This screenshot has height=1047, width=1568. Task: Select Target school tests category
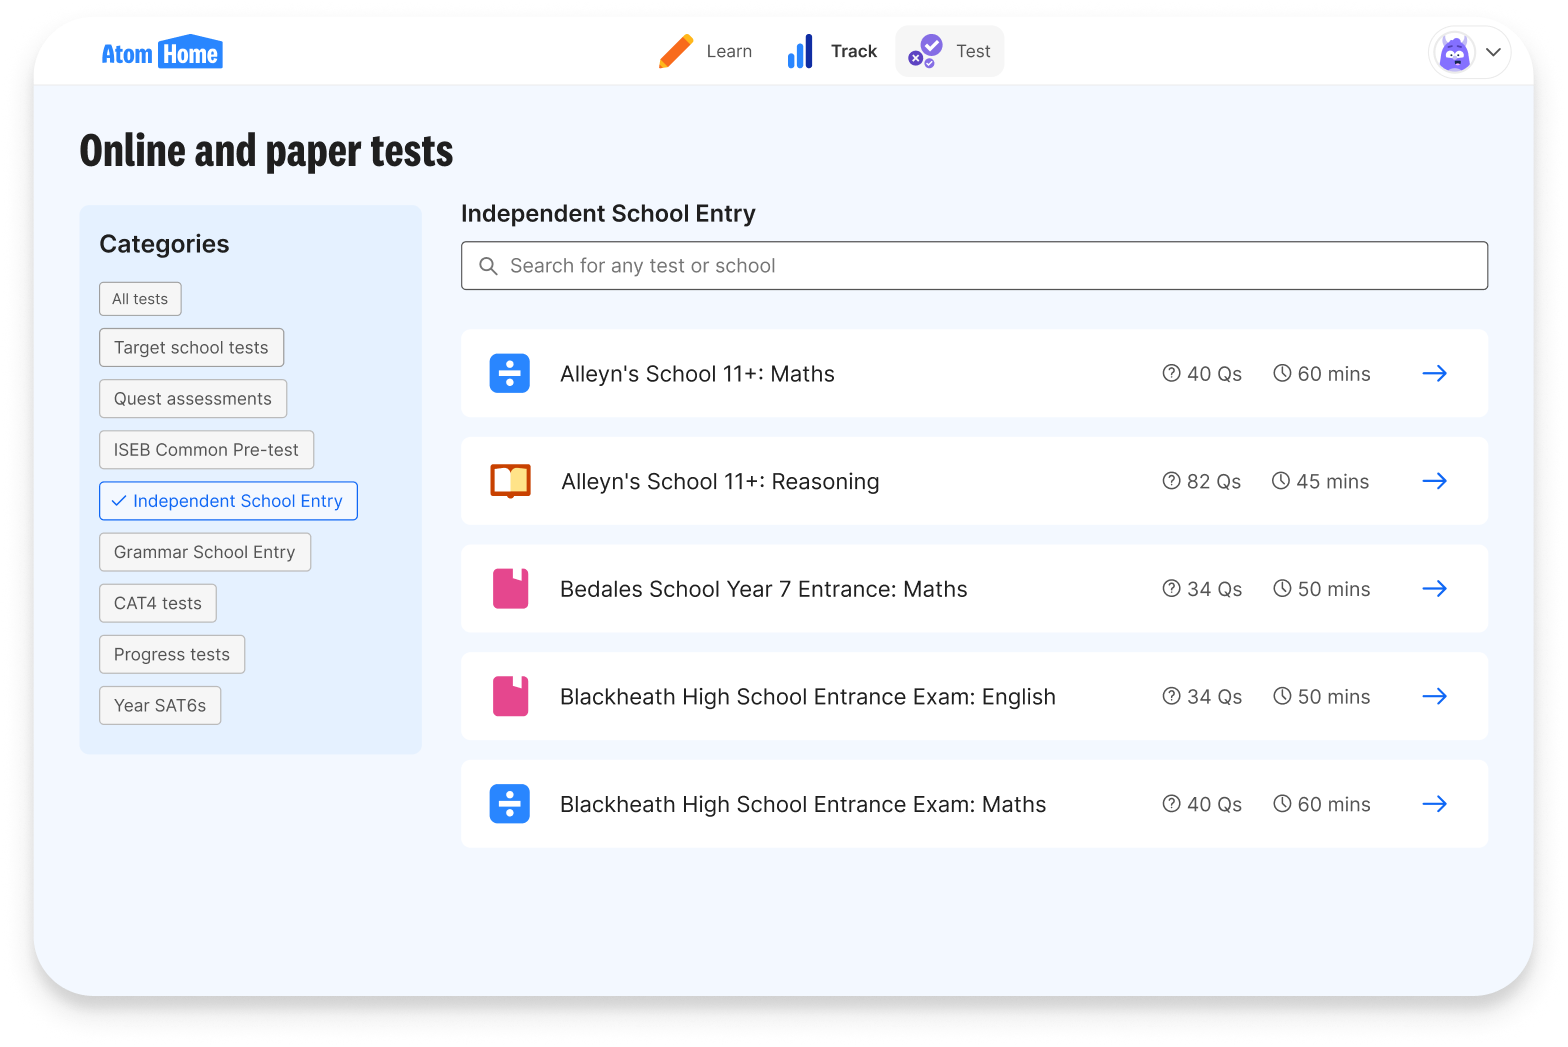[x=191, y=348]
